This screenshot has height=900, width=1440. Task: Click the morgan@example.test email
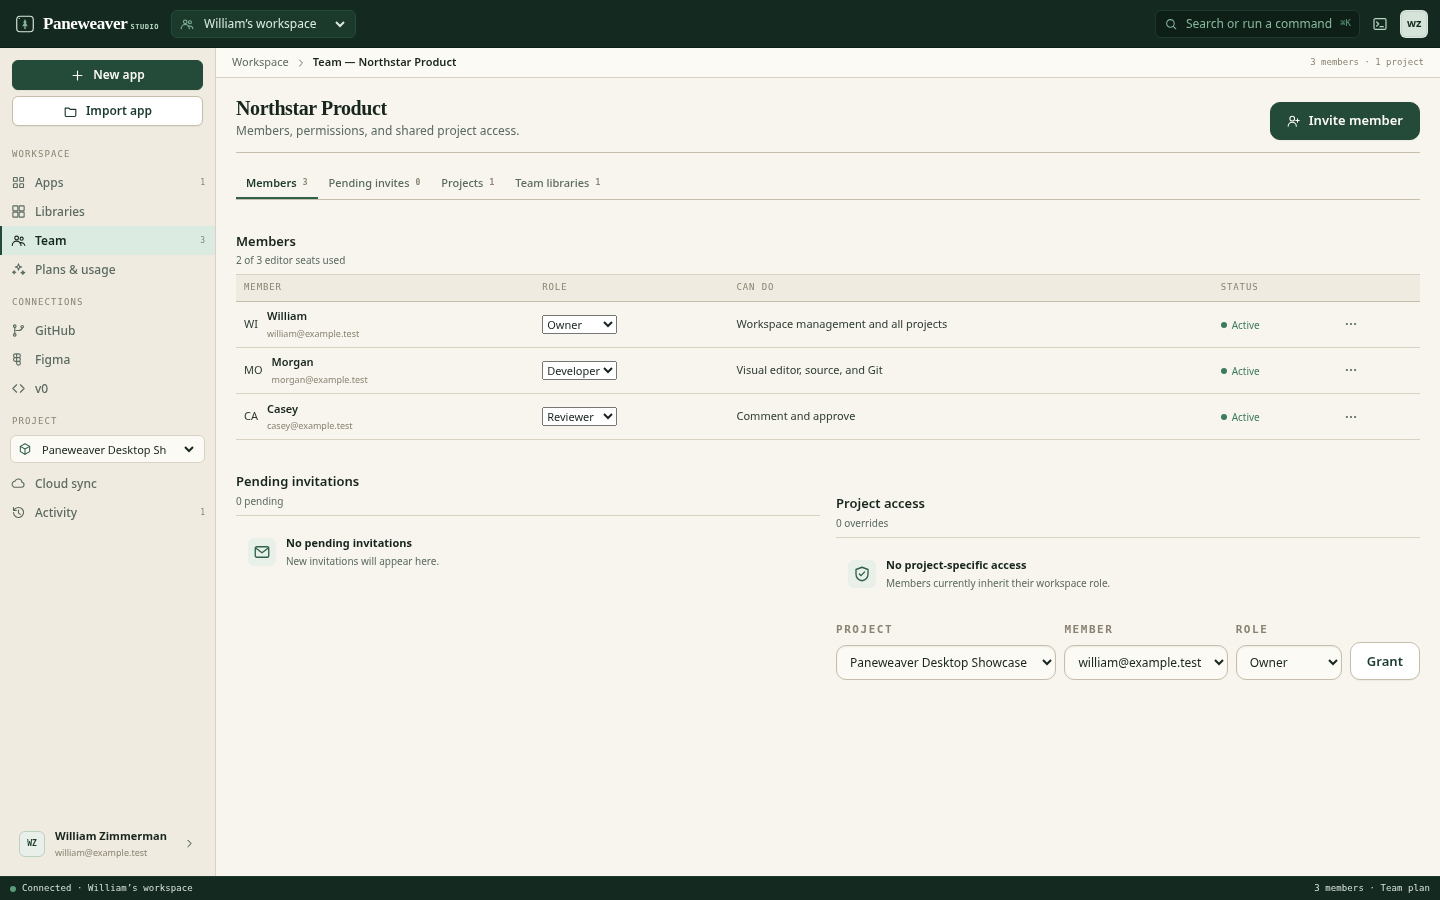(x=320, y=380)
